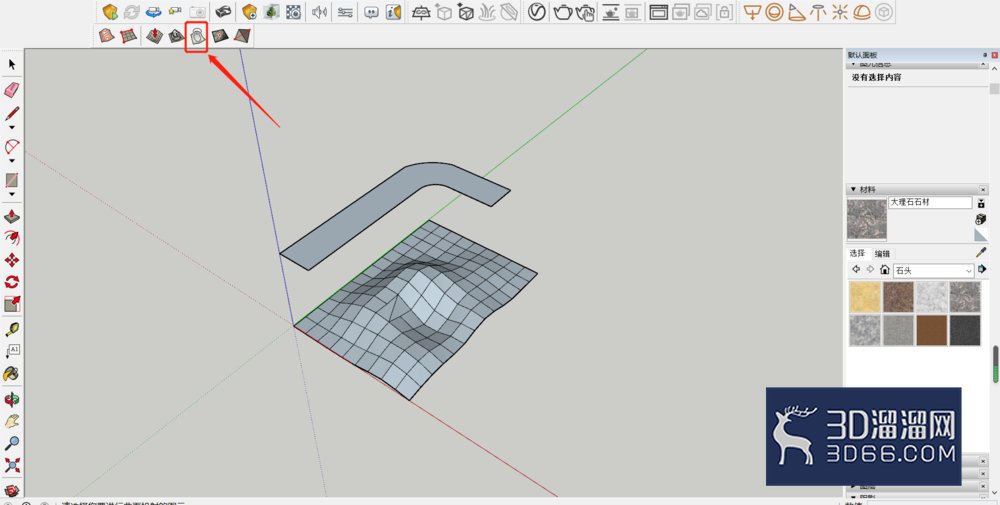The height and width of the screenshot is (505, 1000).
Task: Collapse the 材料 panel
Action: pos(853,189)
